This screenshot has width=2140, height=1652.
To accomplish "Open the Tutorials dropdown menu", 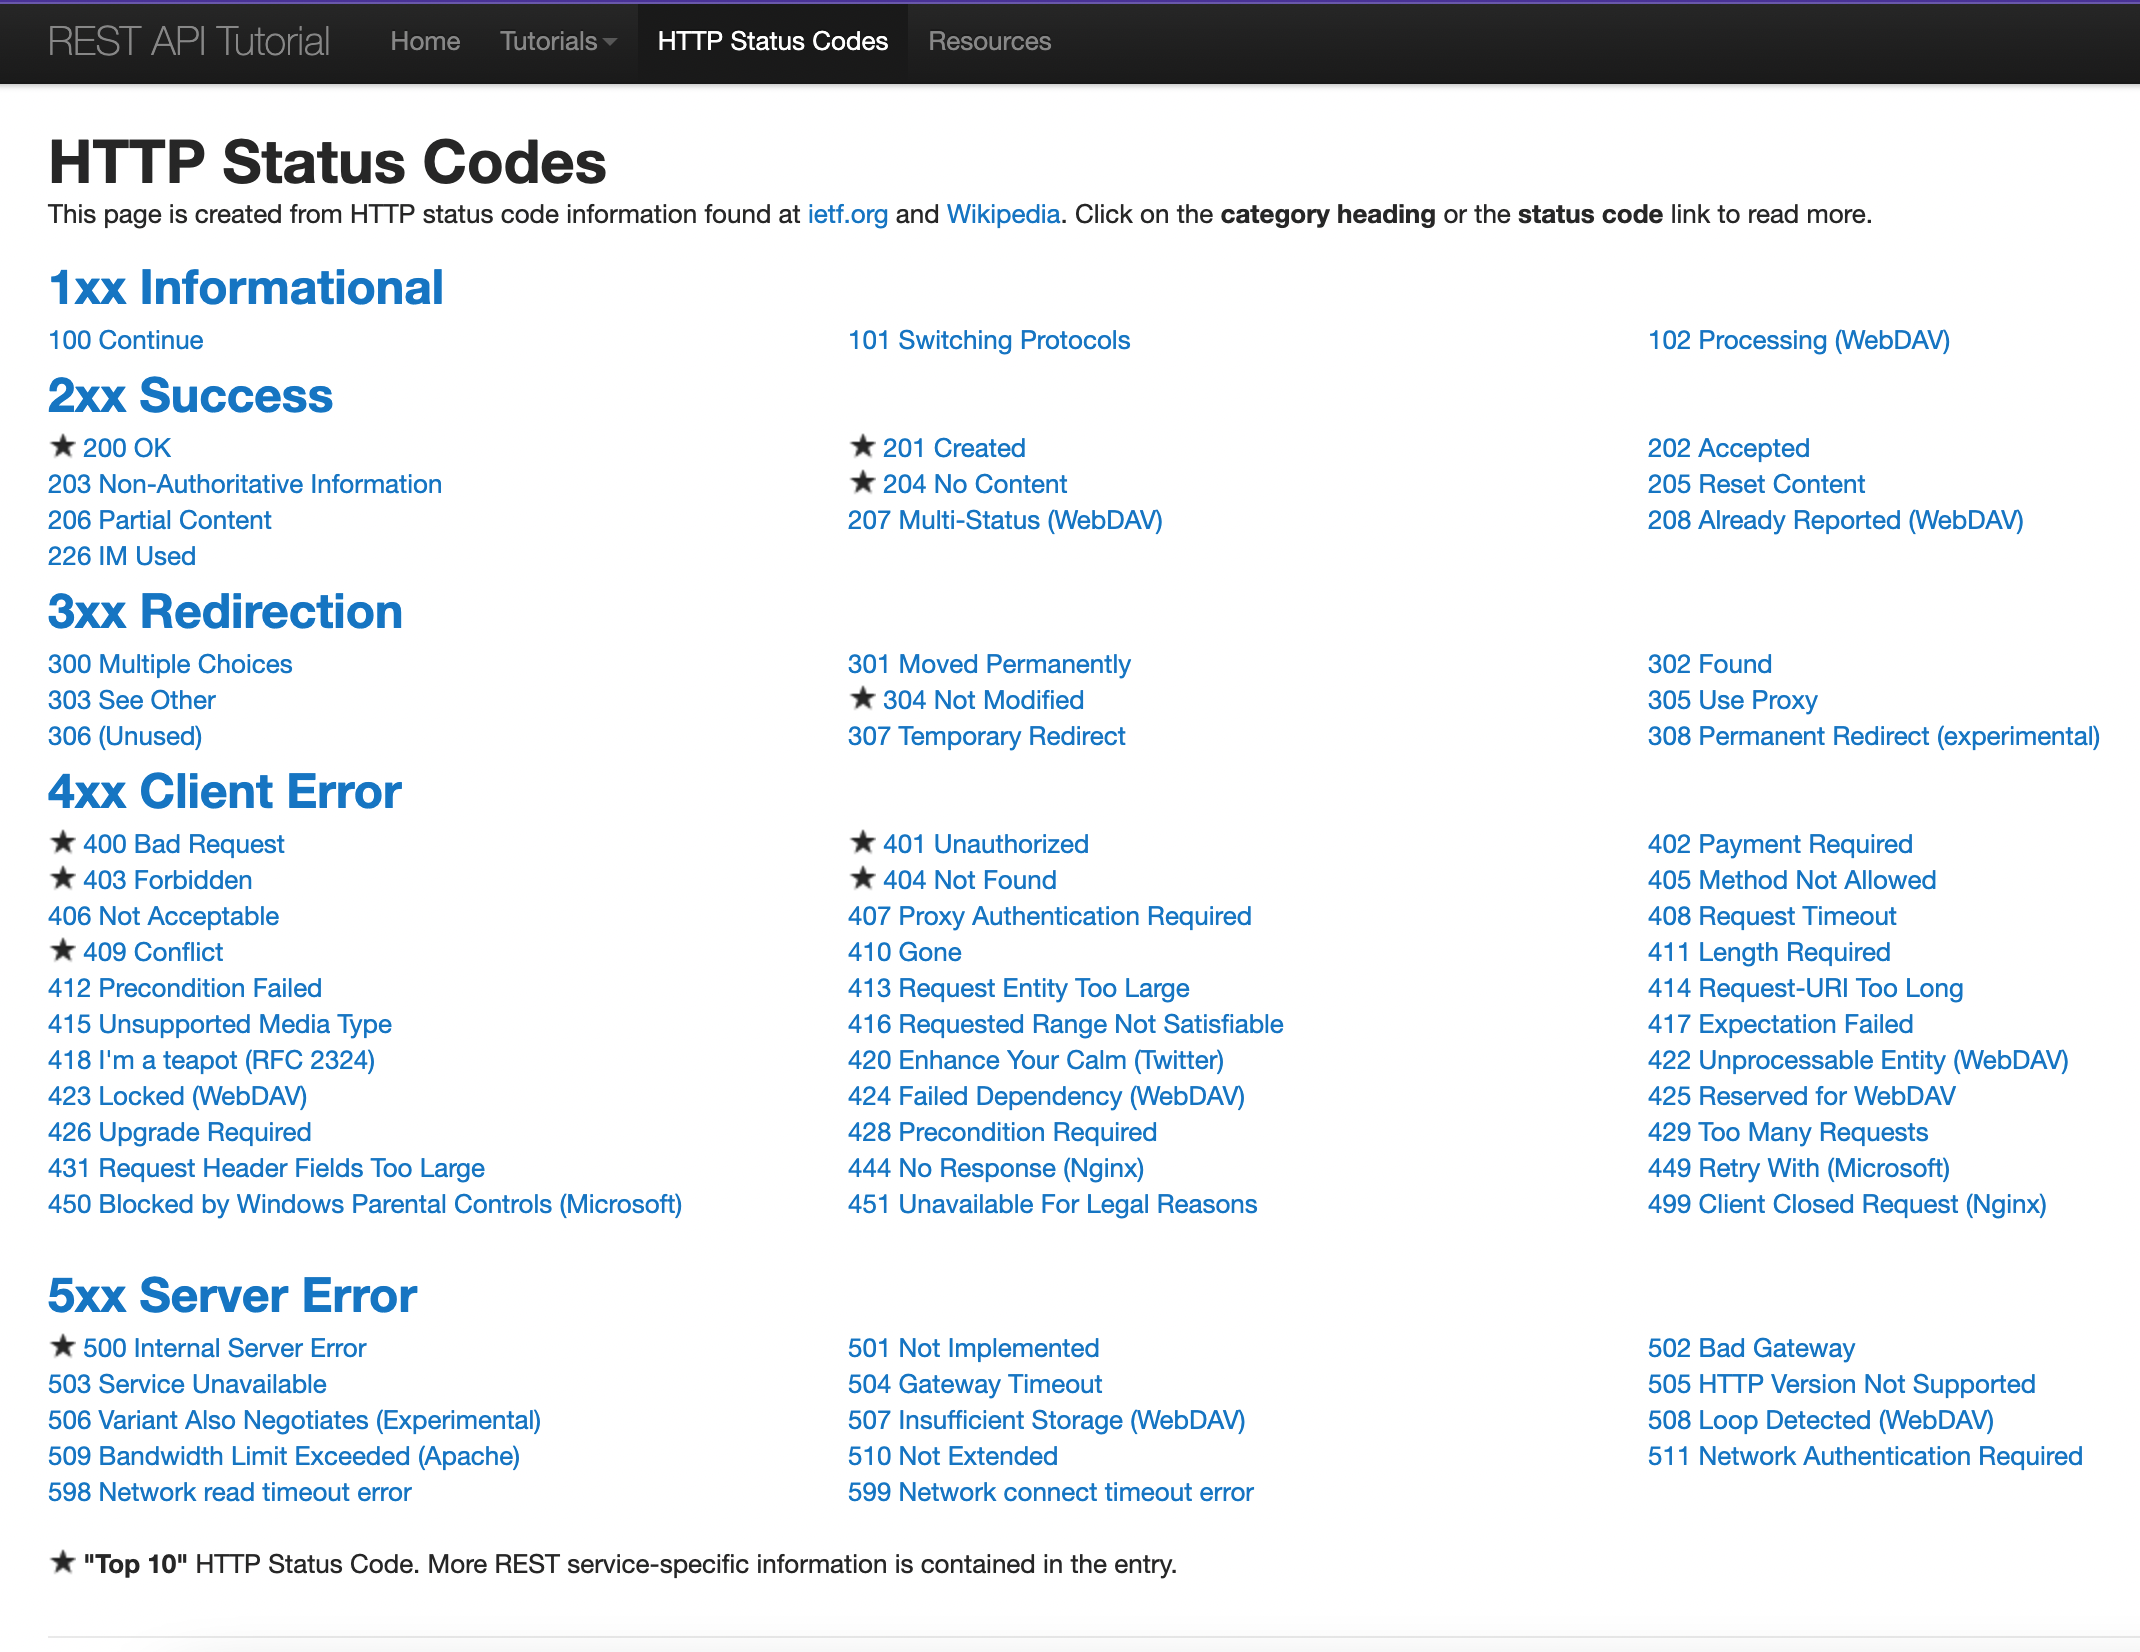I will 557,41.
